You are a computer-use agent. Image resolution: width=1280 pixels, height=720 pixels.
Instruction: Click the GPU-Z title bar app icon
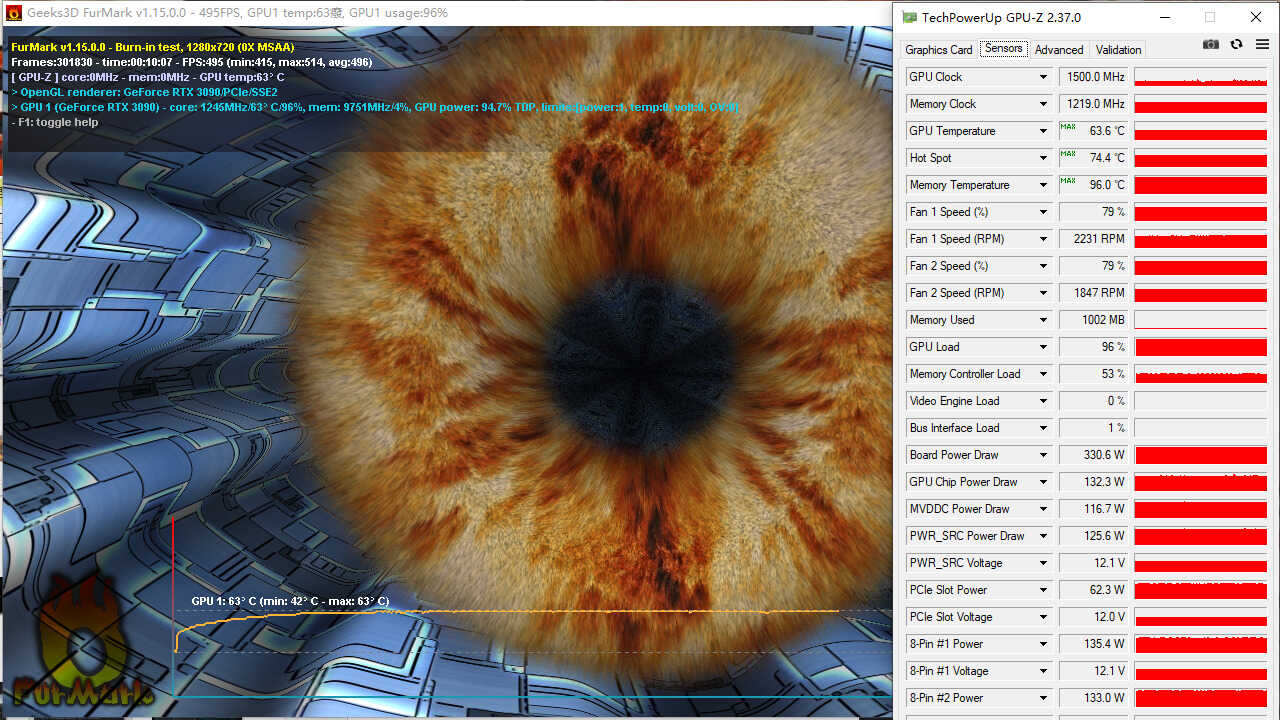click(909, 17)
